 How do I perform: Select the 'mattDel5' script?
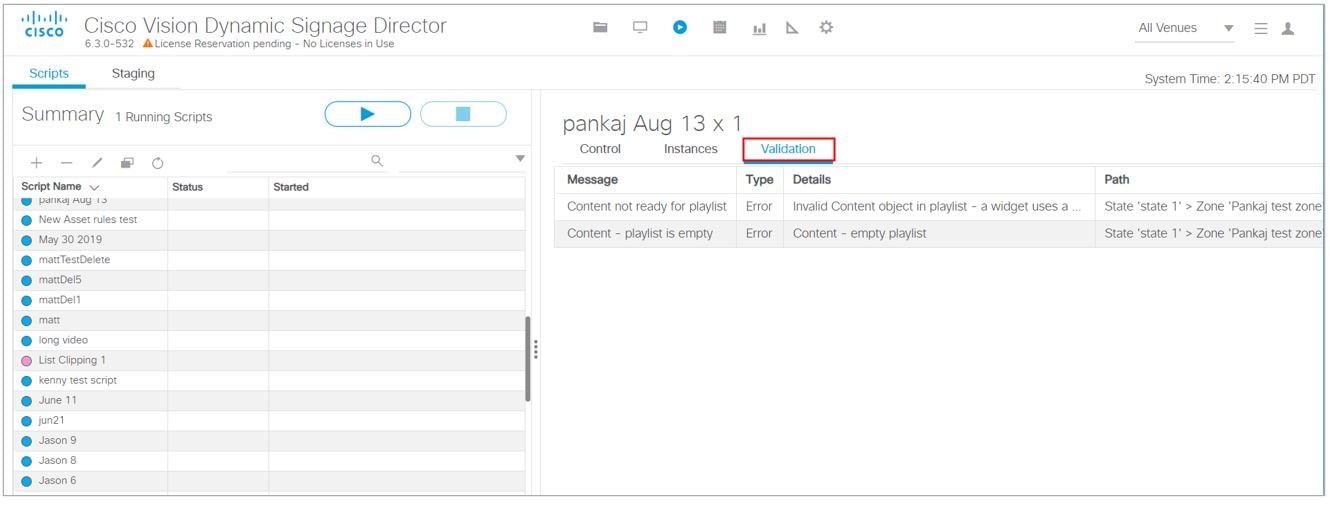269,280
